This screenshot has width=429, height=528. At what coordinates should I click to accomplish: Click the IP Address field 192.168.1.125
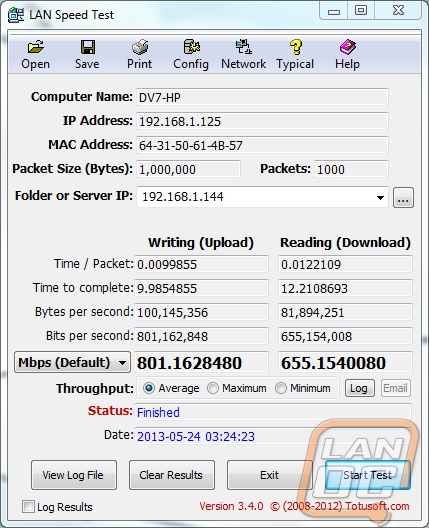(262, 121)
